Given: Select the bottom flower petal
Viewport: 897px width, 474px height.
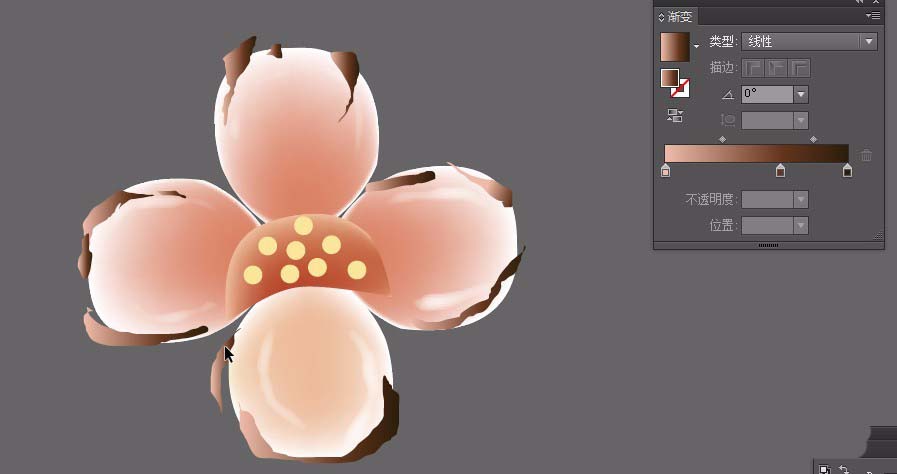Looking at the screenshot, I should pos(312,372).
